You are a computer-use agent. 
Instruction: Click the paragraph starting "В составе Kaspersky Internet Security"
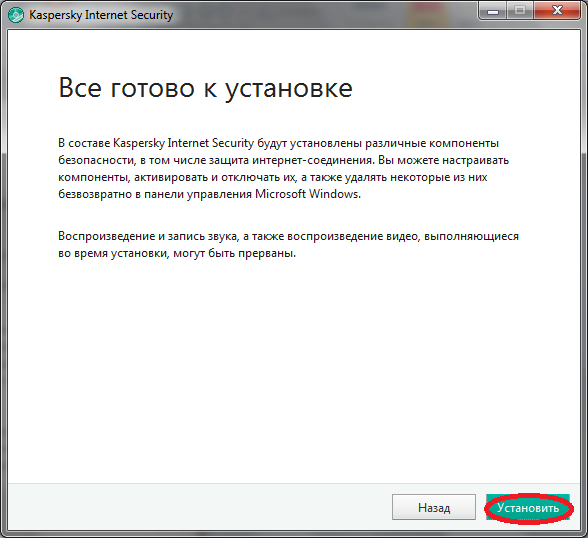point(284,168)
